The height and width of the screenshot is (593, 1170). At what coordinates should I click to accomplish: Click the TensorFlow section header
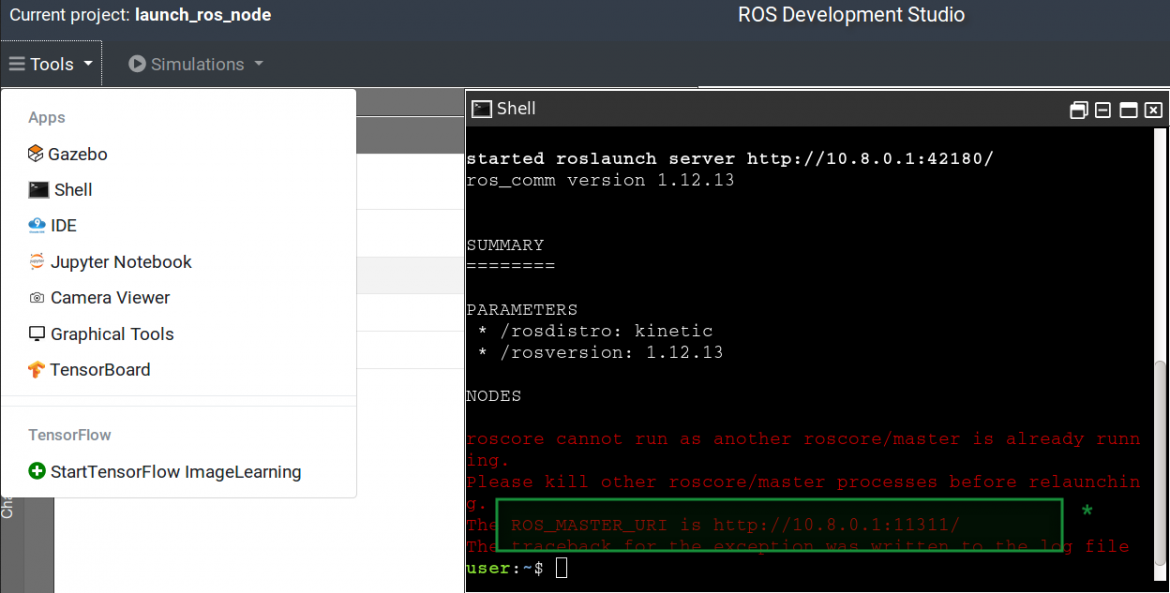pyautogui.click(x=69, y=435)
